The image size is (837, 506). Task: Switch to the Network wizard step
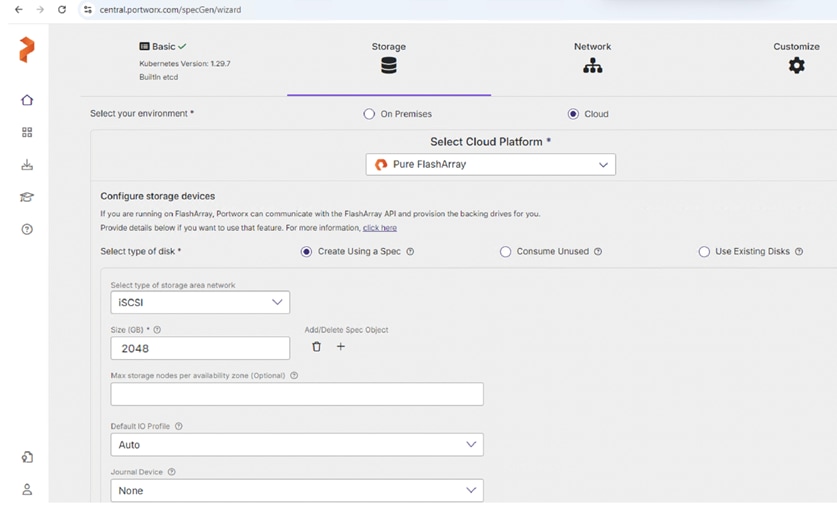(x=593, y=46)
